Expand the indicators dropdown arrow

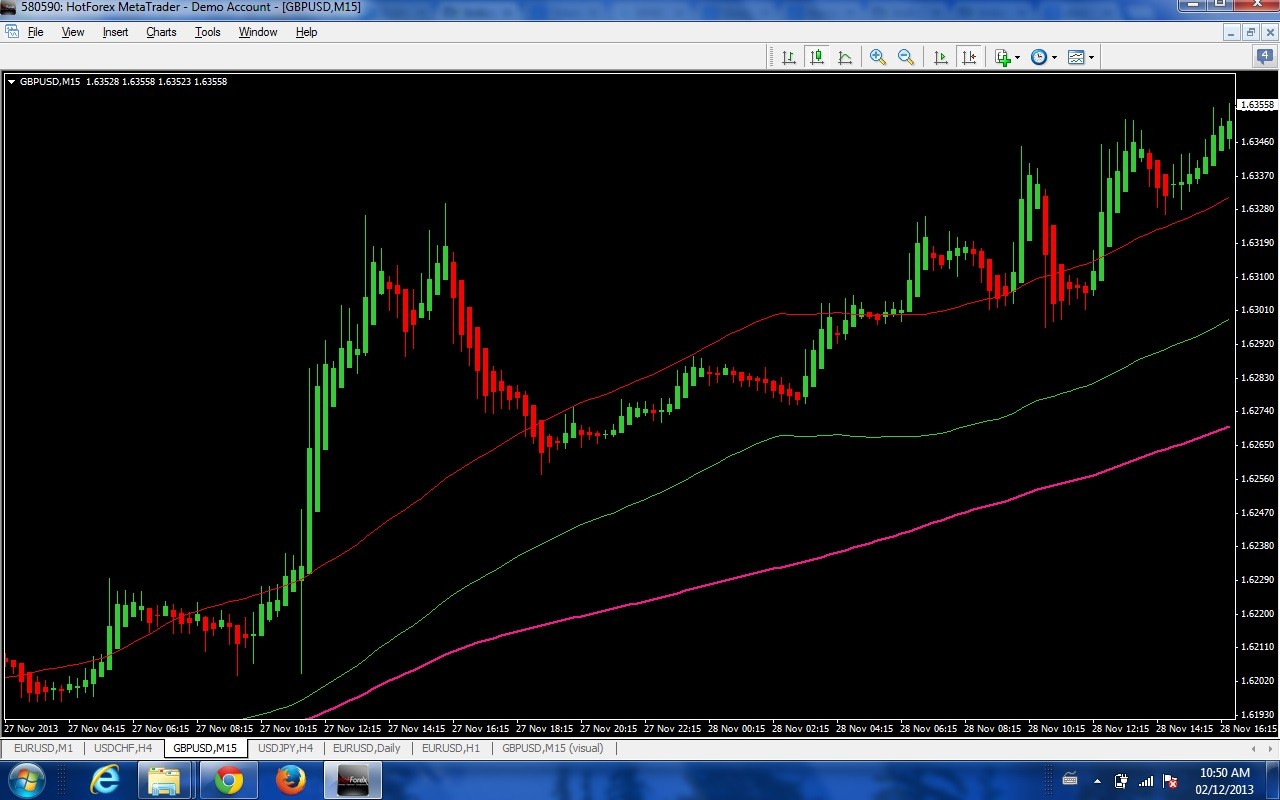[x=1018, y=57]
